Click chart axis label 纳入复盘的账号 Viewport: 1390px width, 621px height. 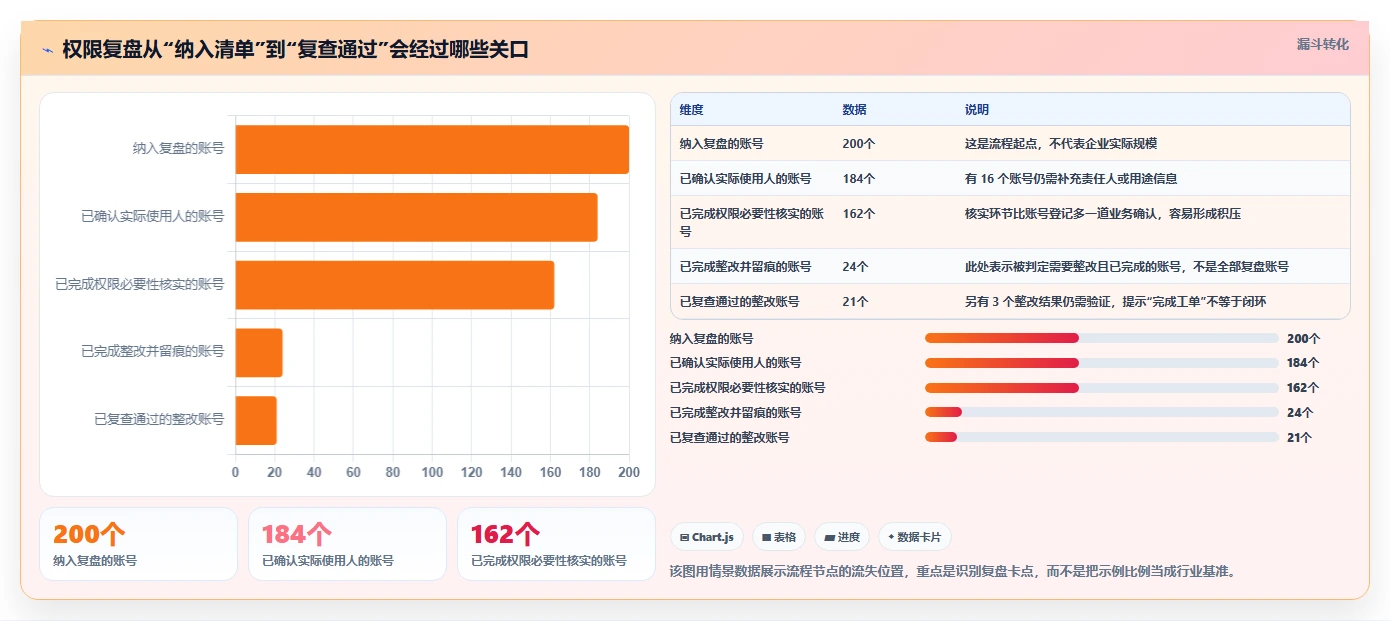point(178,149)
